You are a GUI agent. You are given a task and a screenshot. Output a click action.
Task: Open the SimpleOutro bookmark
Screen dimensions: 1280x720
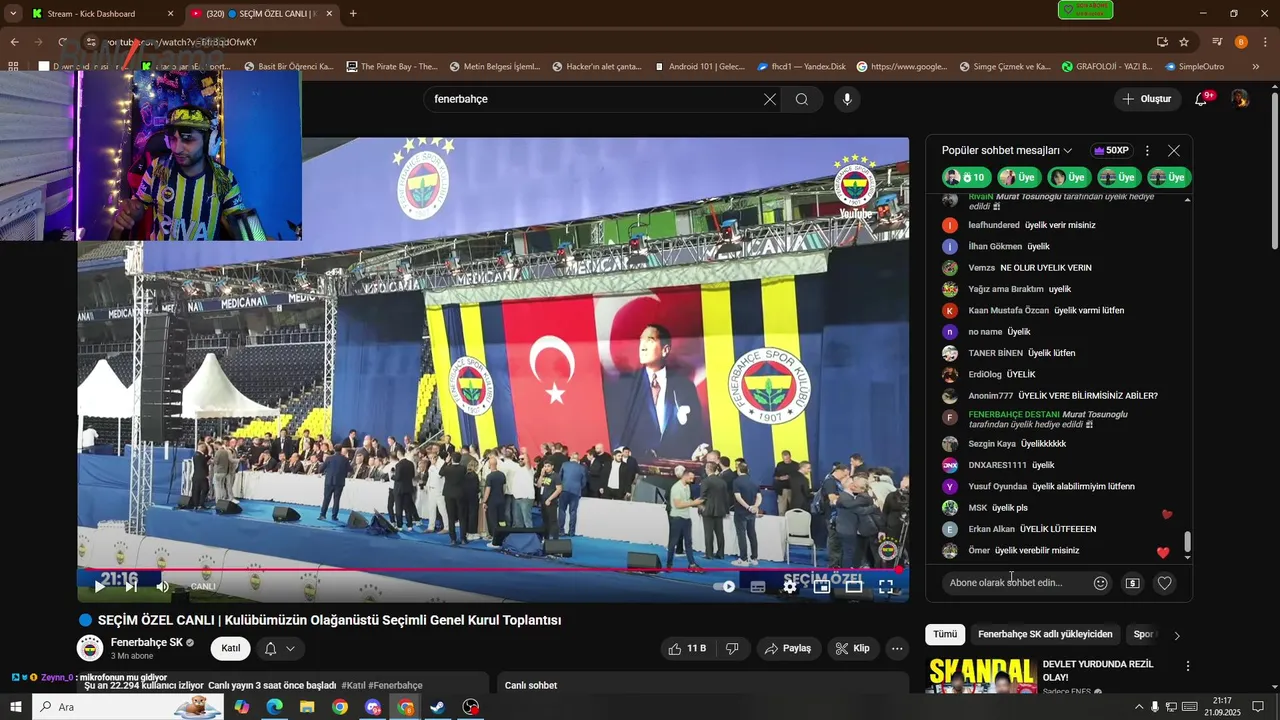coord(1194,66)
